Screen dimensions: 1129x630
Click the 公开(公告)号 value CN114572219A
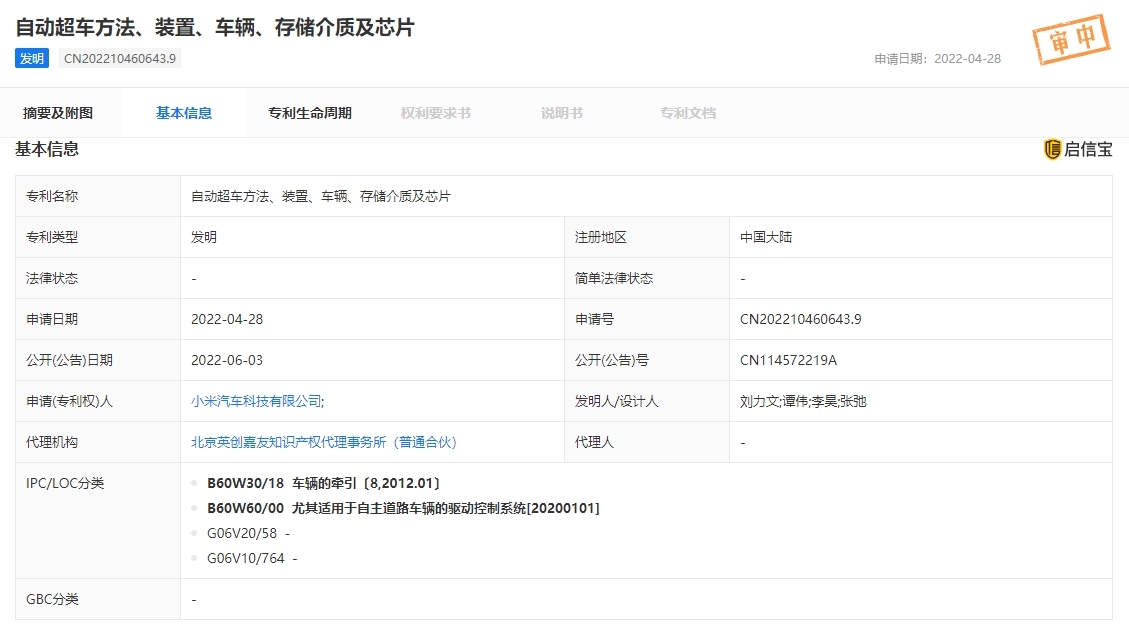tap(788, 360)
